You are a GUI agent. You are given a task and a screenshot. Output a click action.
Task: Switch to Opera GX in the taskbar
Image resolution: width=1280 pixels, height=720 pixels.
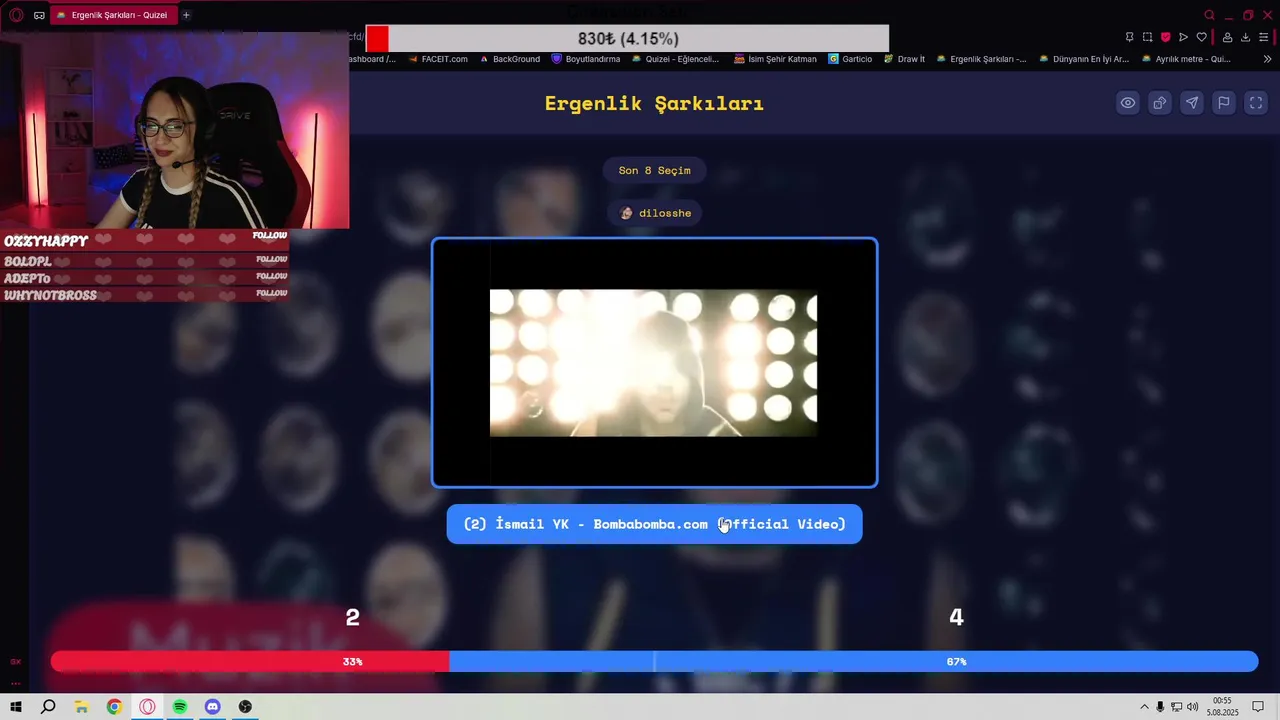pos(147,707)
